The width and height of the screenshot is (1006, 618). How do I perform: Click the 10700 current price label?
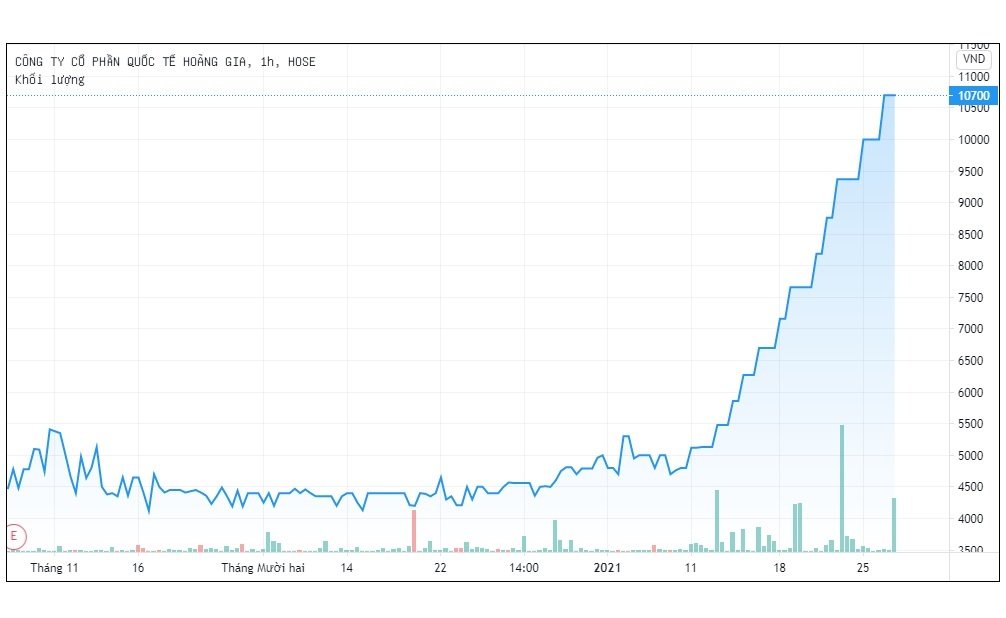pos(973,96)
